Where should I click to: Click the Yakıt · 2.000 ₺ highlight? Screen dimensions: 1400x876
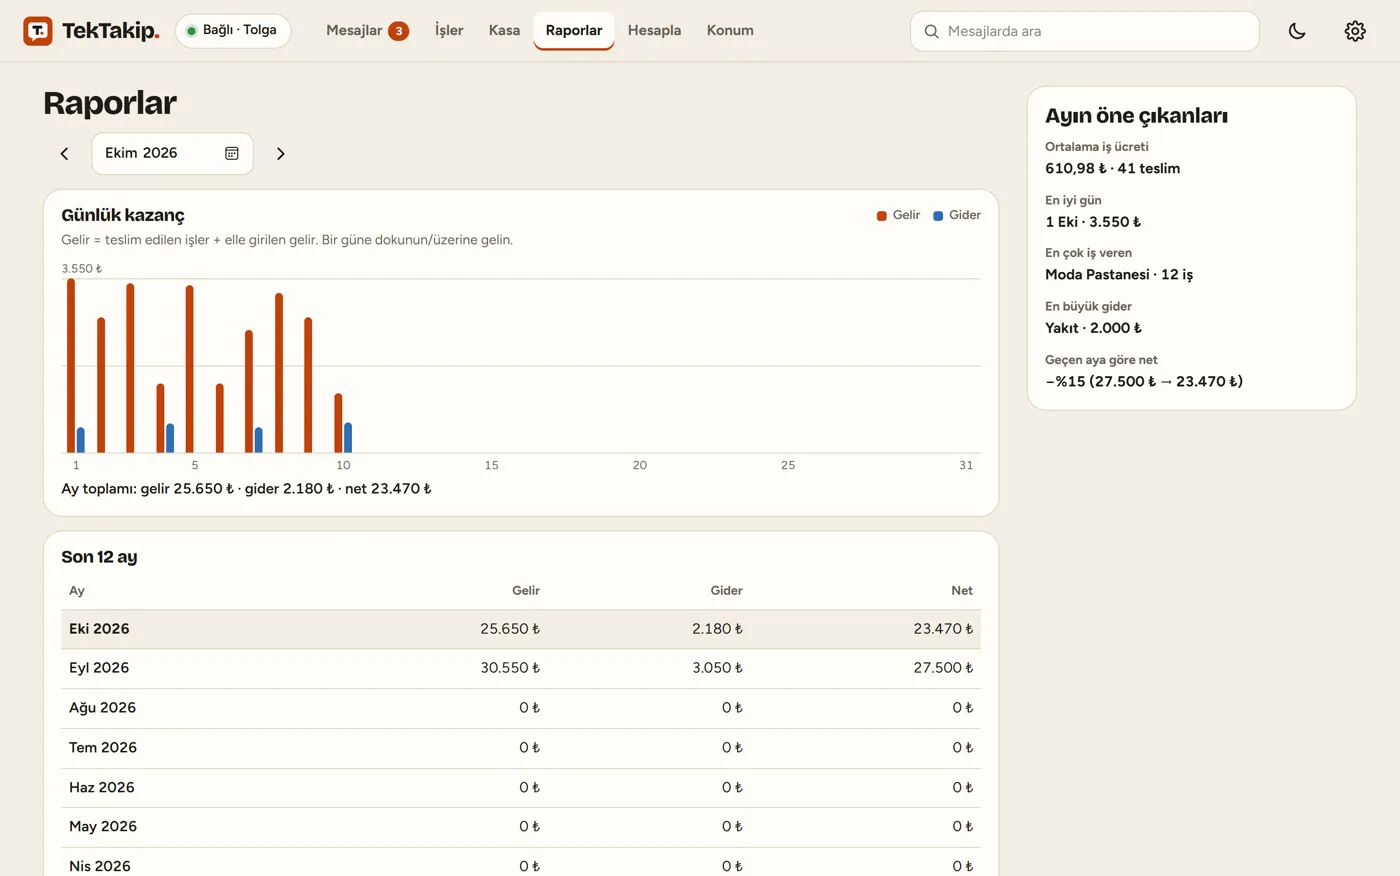[1093, 328]
